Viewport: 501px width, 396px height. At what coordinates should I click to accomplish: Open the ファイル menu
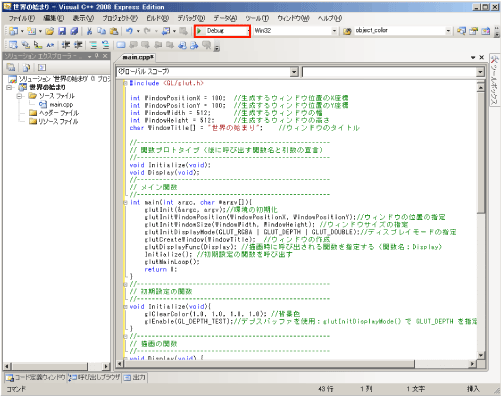pyautogui.click(x=21, y=18)
